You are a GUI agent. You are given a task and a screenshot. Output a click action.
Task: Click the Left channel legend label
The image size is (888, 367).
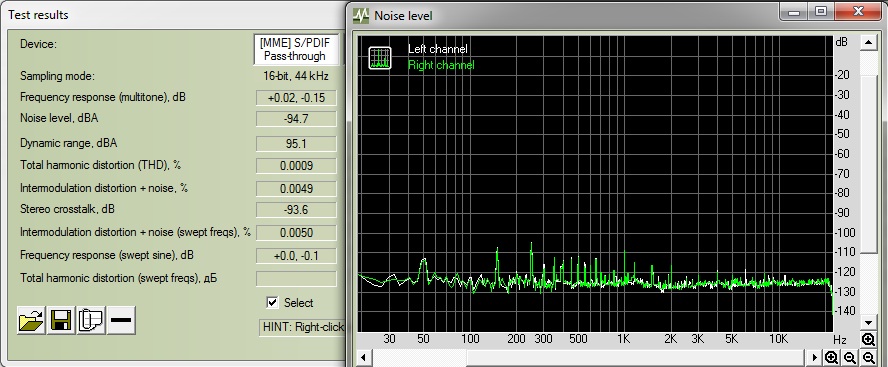437,49
